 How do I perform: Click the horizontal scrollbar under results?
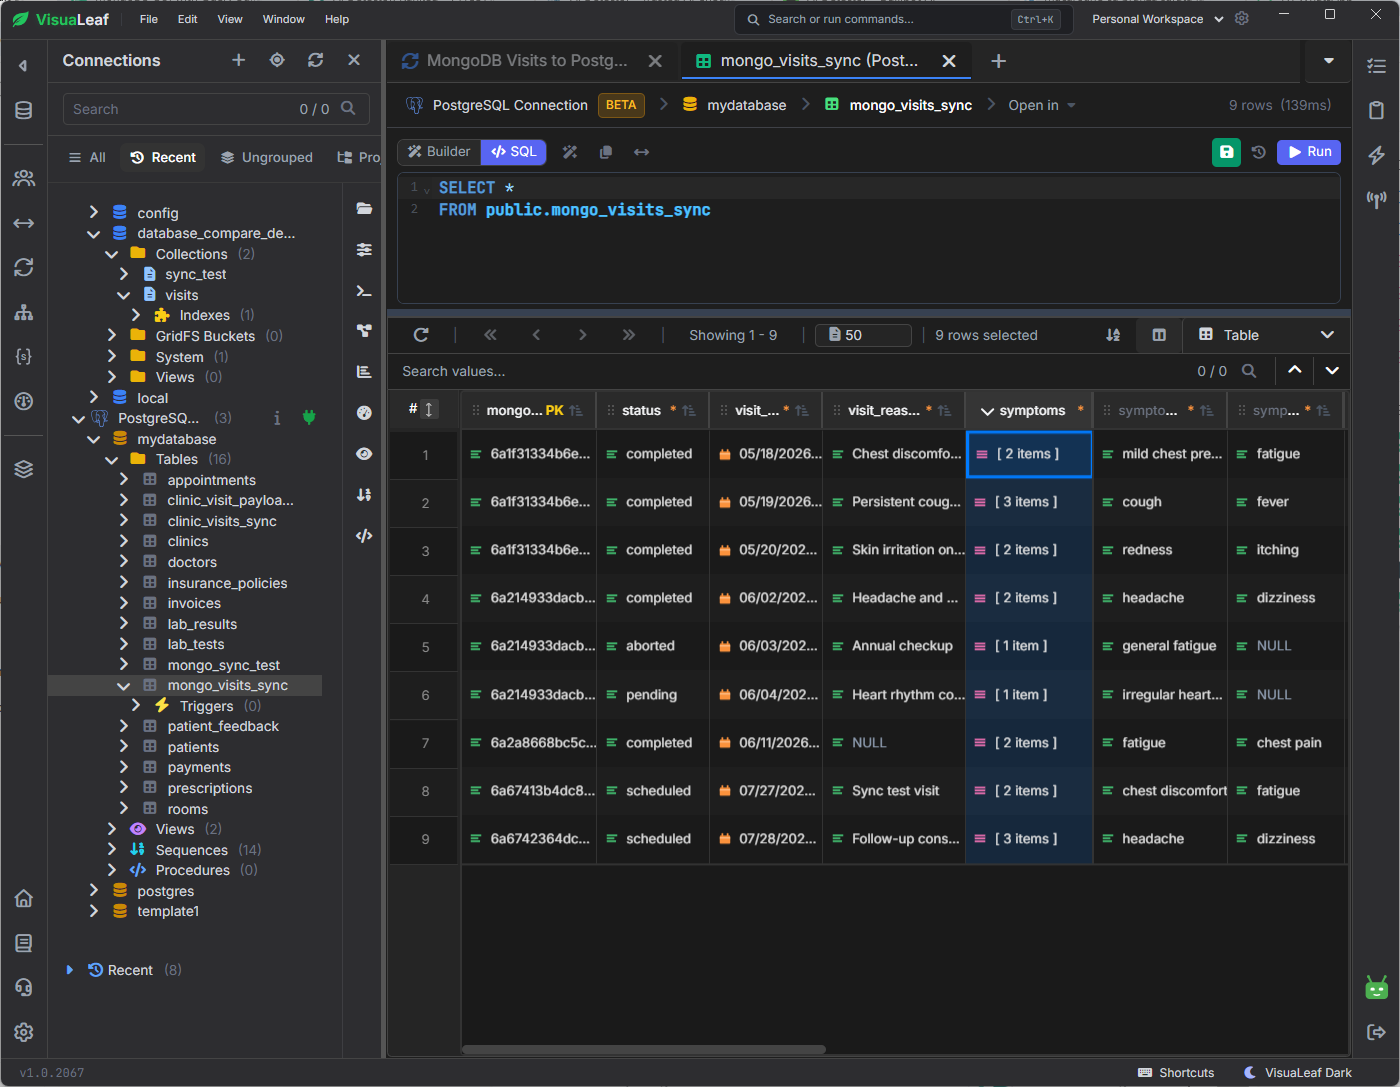point(644,1050)
